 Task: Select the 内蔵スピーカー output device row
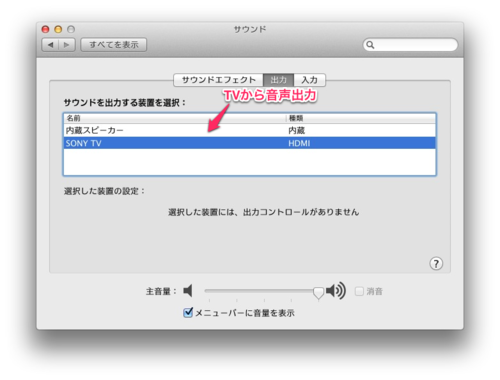250,130
